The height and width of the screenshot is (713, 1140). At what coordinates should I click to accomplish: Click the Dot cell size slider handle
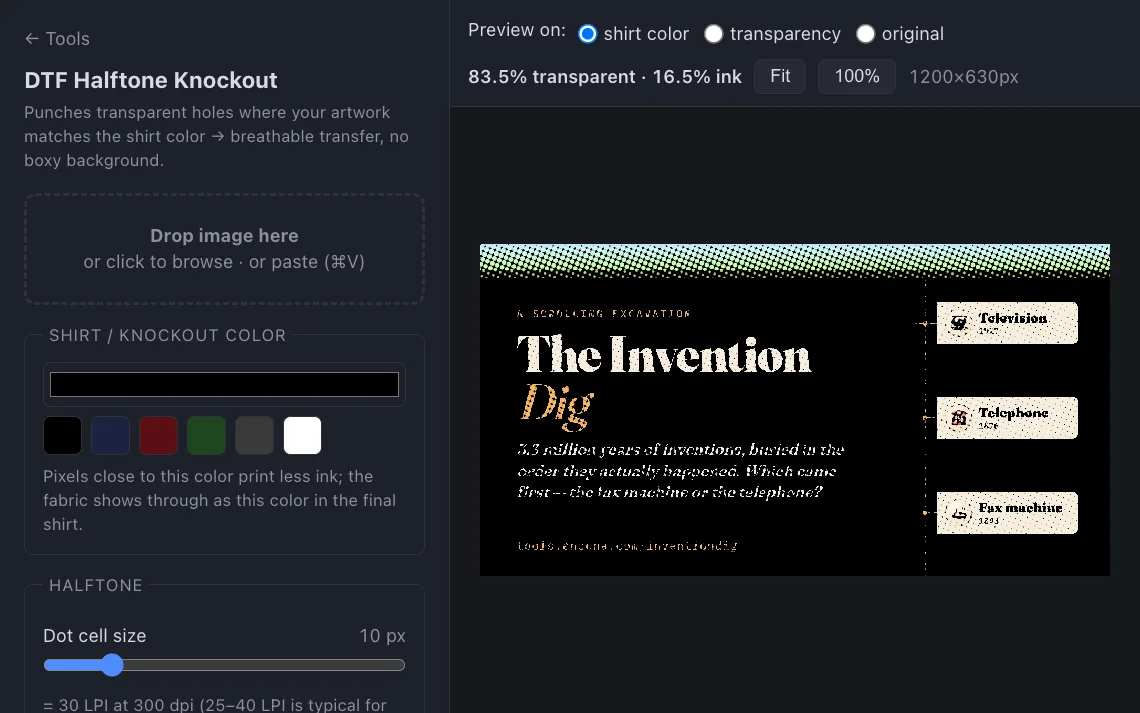click(x=112, y=665)
